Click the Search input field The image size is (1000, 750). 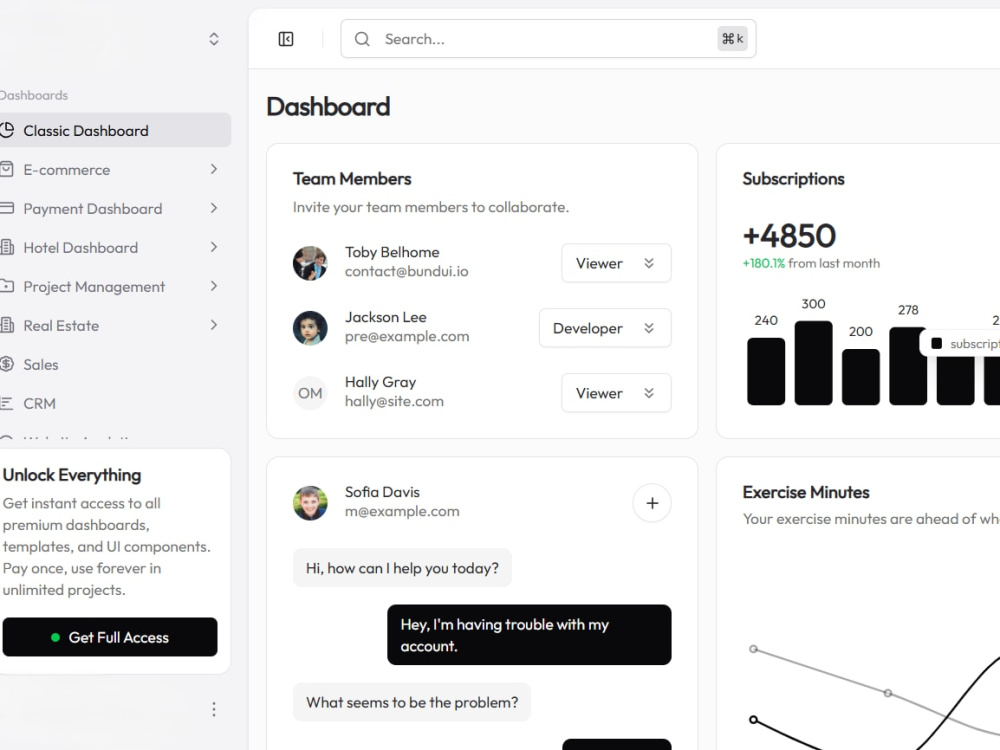548,39
